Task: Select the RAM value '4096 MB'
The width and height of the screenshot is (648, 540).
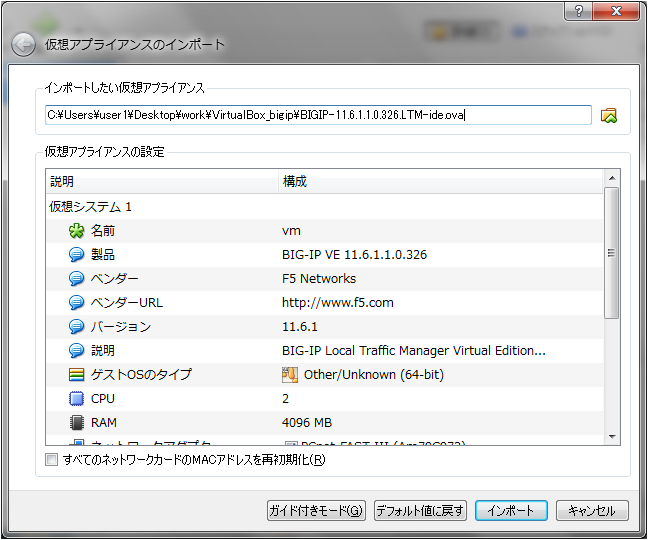Action: [x=307, y=423]
